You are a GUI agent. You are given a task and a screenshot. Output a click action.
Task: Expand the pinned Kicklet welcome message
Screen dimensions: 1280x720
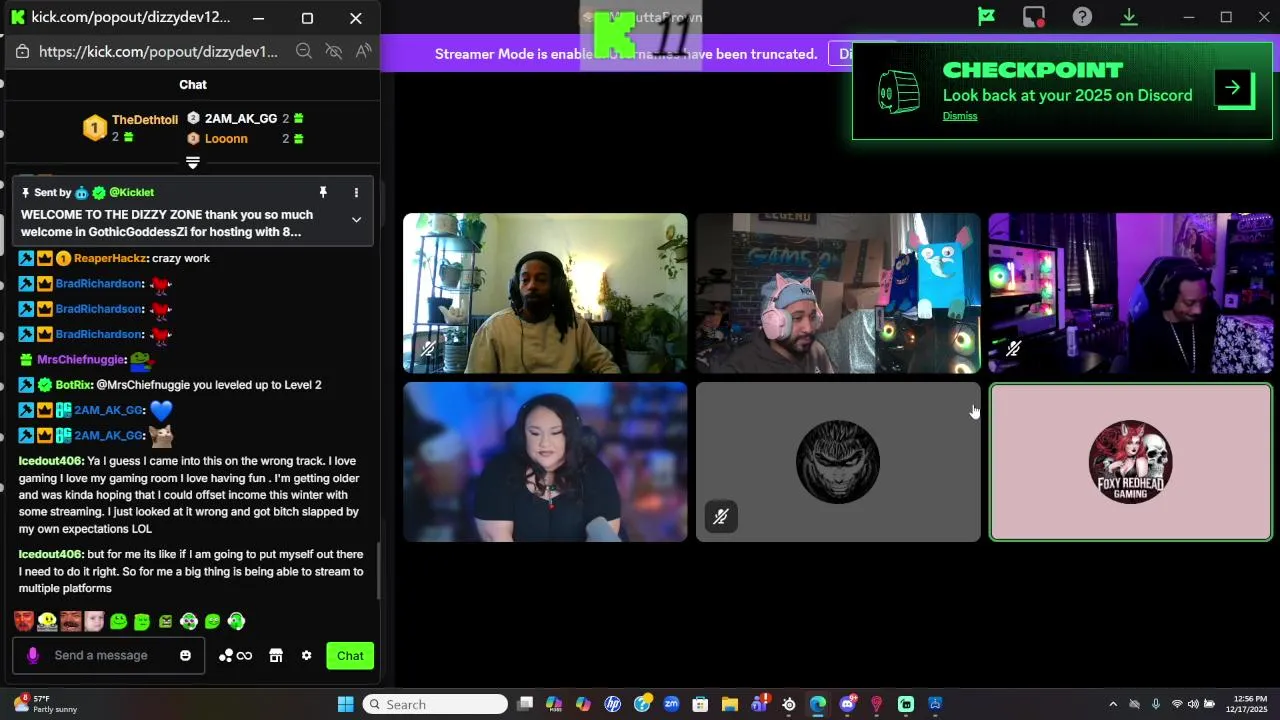[x=356, y=220]
